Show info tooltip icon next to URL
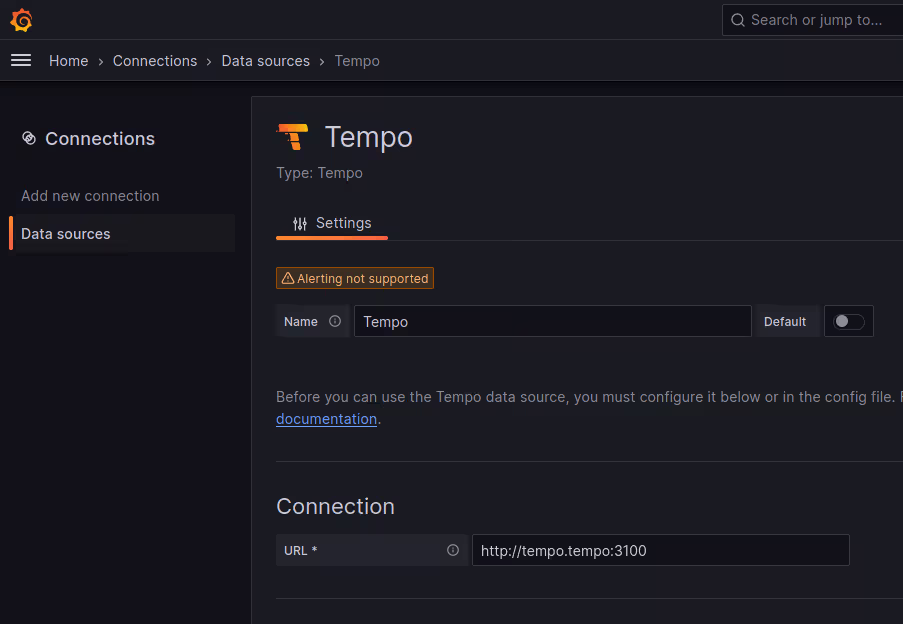Viewport: 903px width, 624px height. (453, 550)
